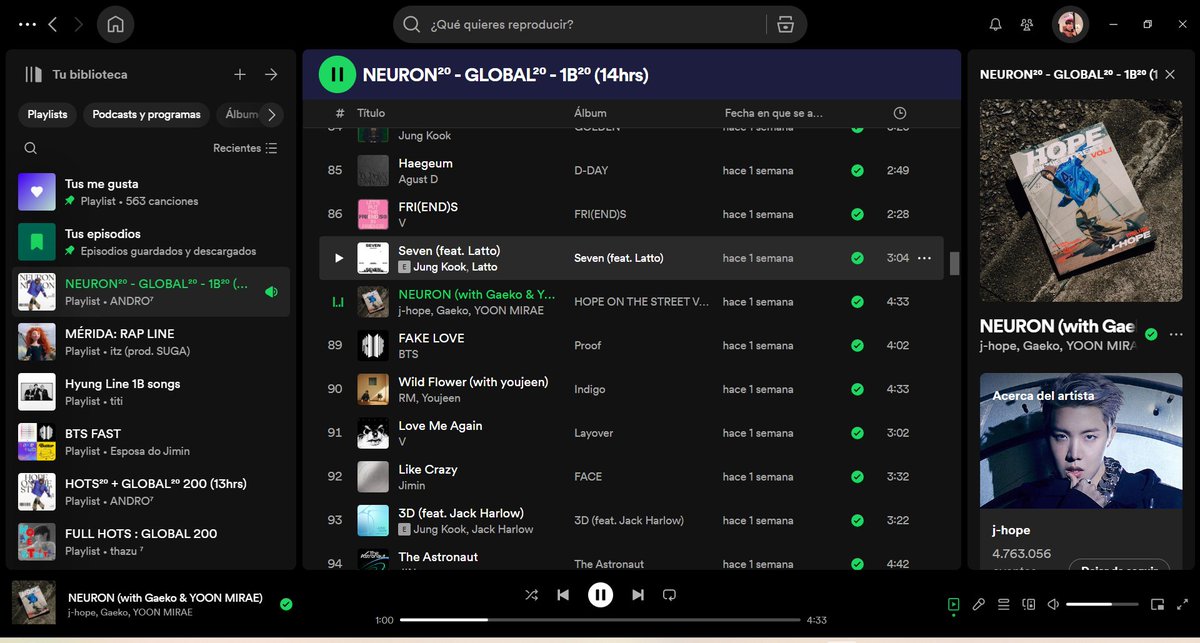This screenshot has height=643, width=1200.
Task: Open the Recientes sort menu
Action: [246, 148]
